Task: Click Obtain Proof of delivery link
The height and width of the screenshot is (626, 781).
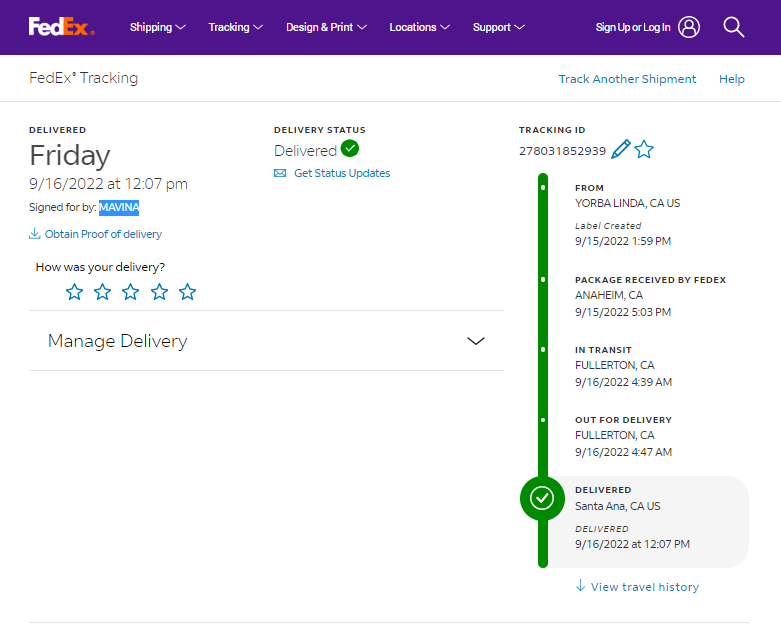Action: coord(103,234)
